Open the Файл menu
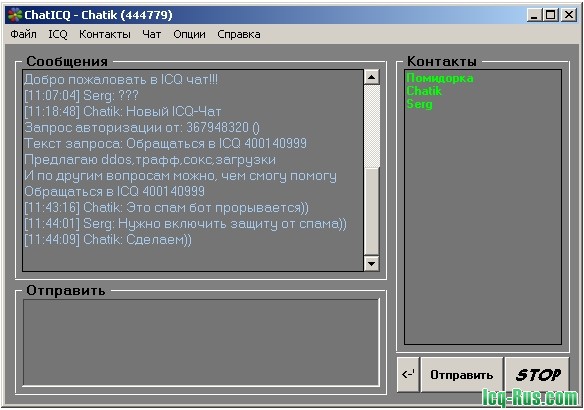The height and width of the screenshot is (410, 584). pos(23,34)
